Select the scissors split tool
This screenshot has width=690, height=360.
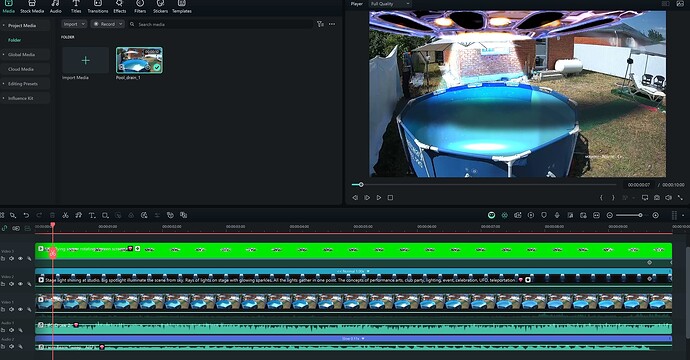[x=65, y=215]
